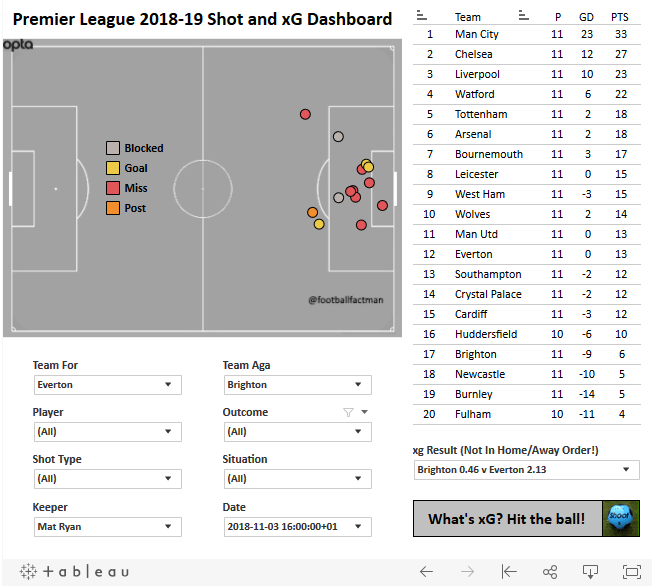Open the share icon in the toolbar
This screenshot has width=652, height=586.
tap(549, 571)
